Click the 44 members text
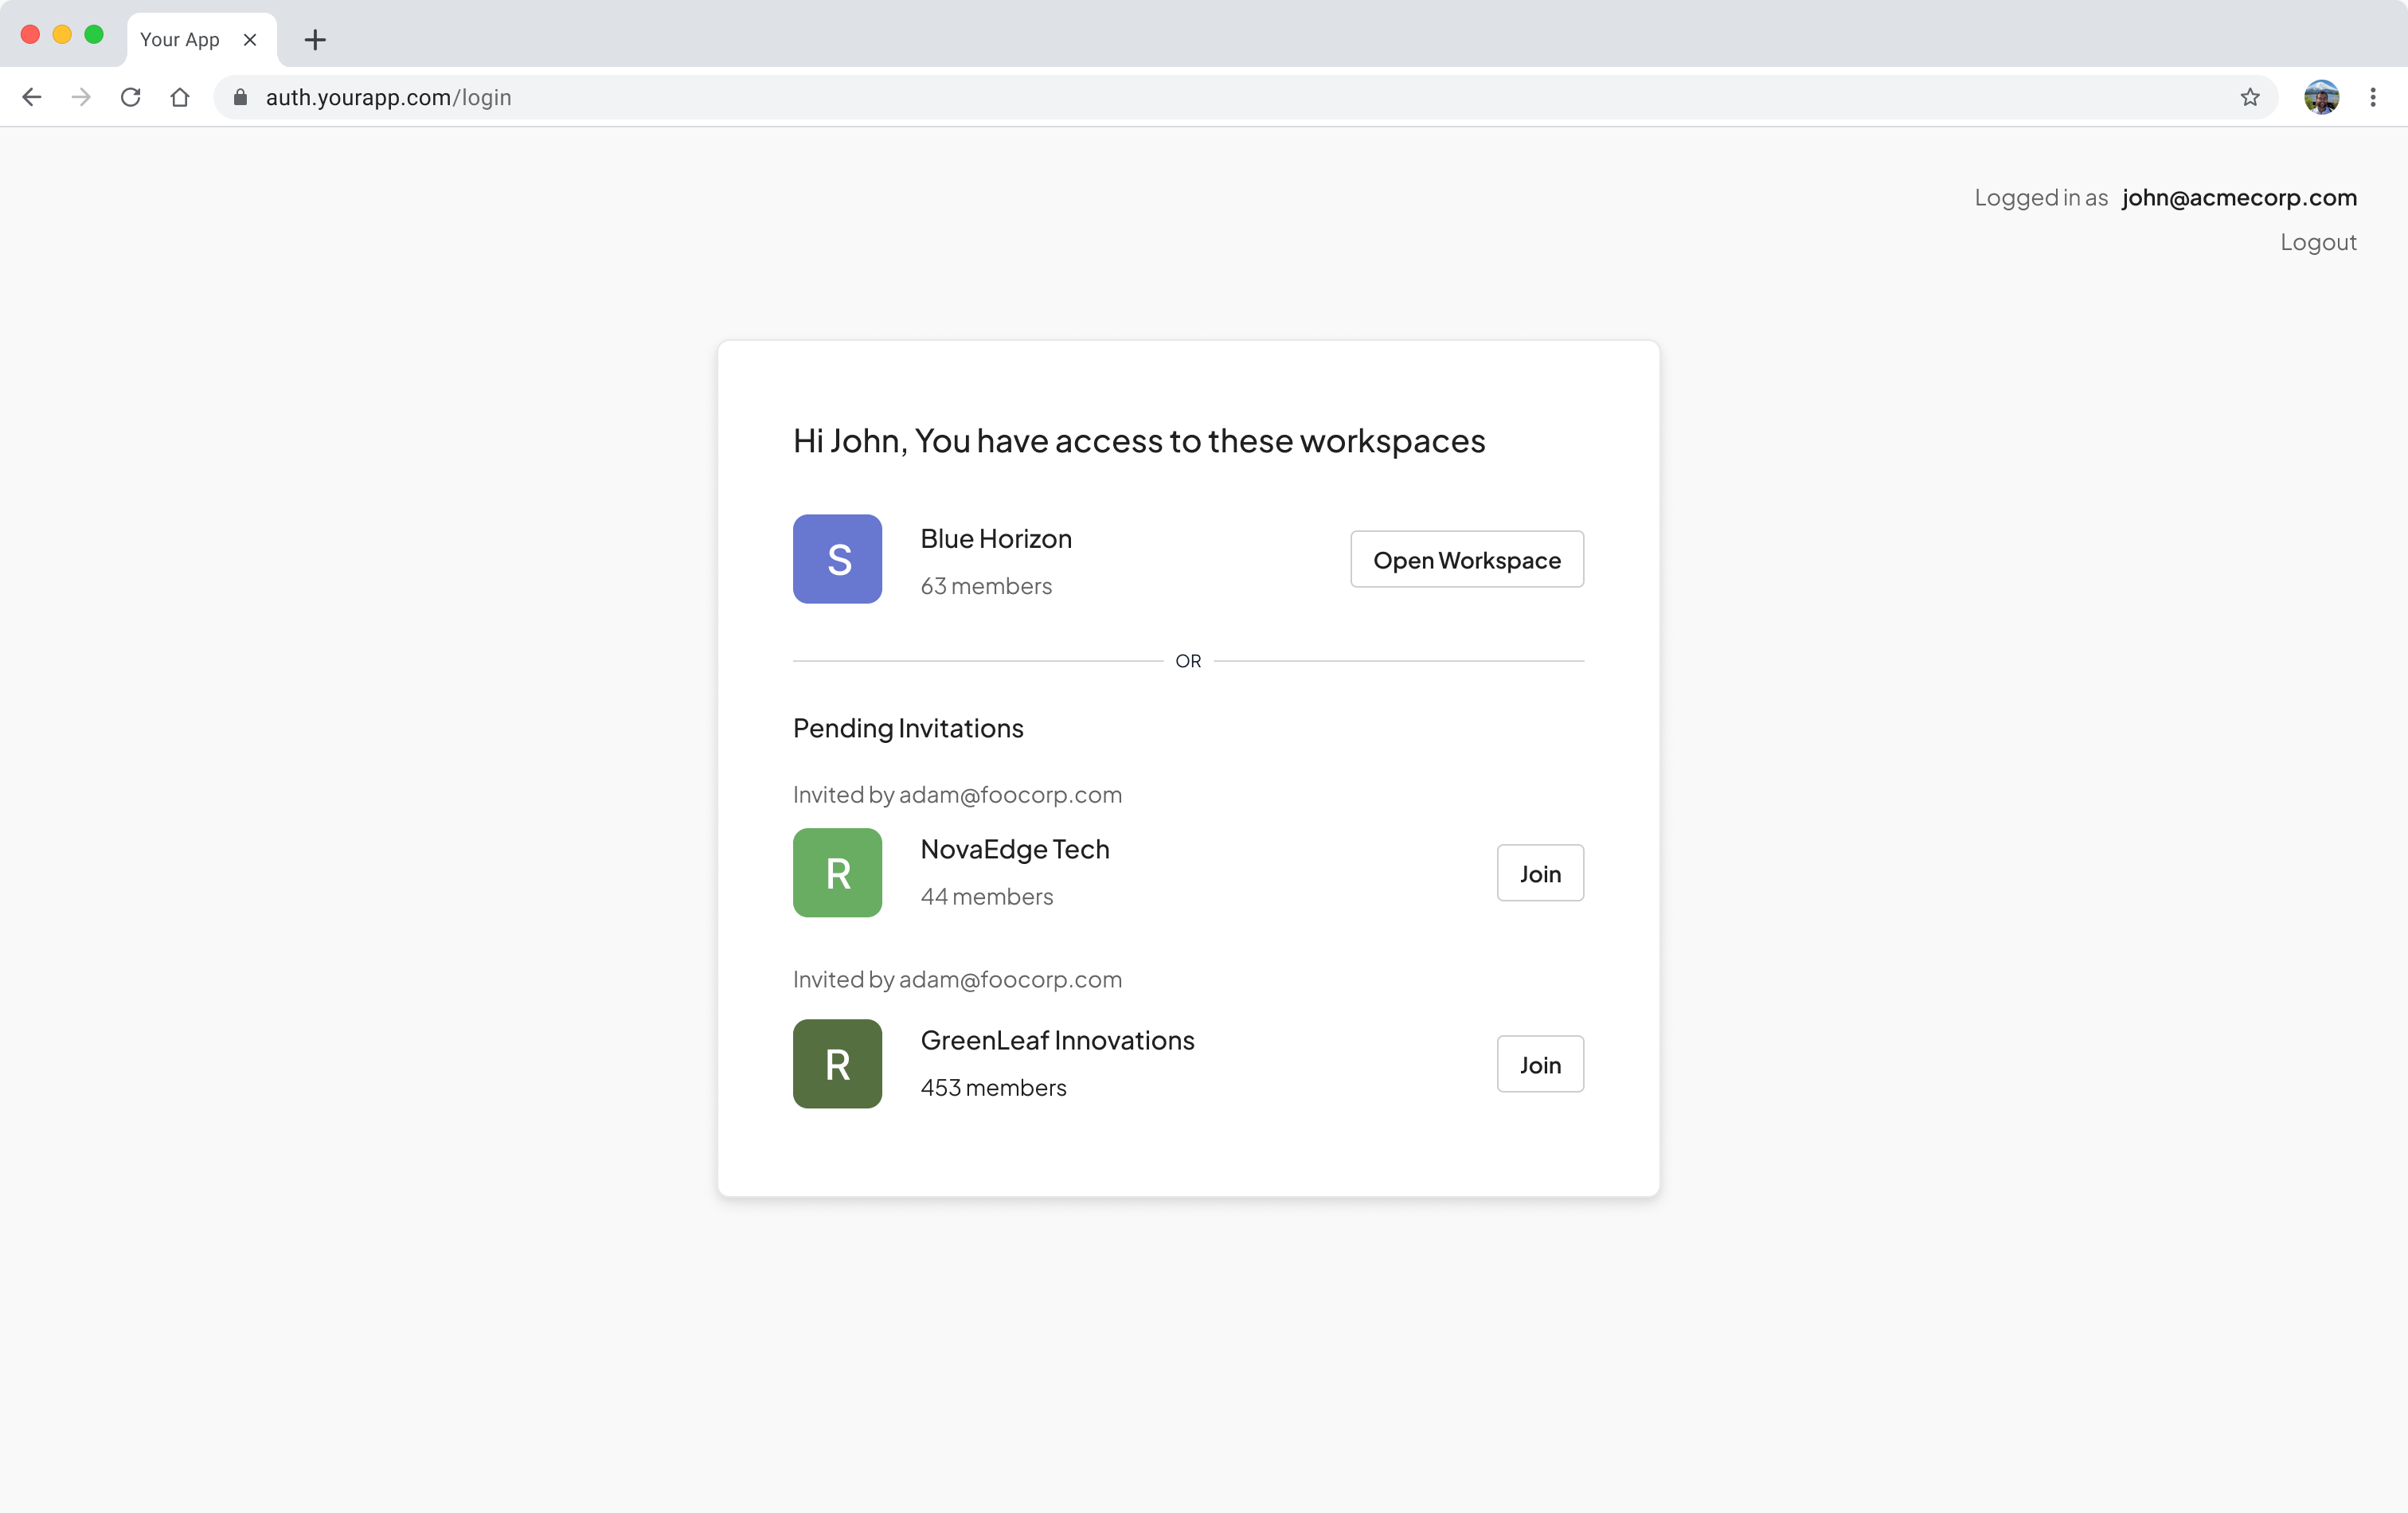2408x1513 pixels. click(987, 896)
